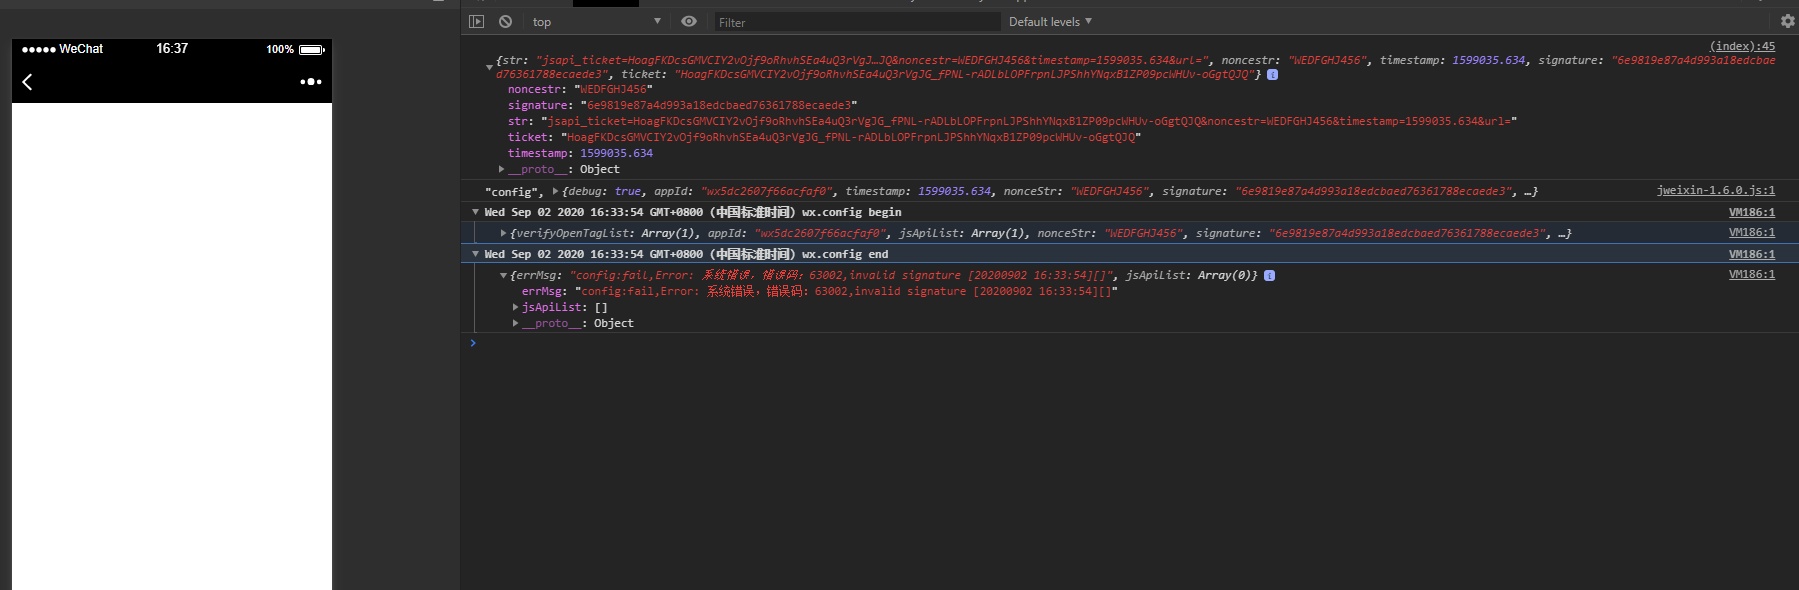Collapse the wx.config begin log group
This screenshot has height=590, width=1799.
(476, 212)
